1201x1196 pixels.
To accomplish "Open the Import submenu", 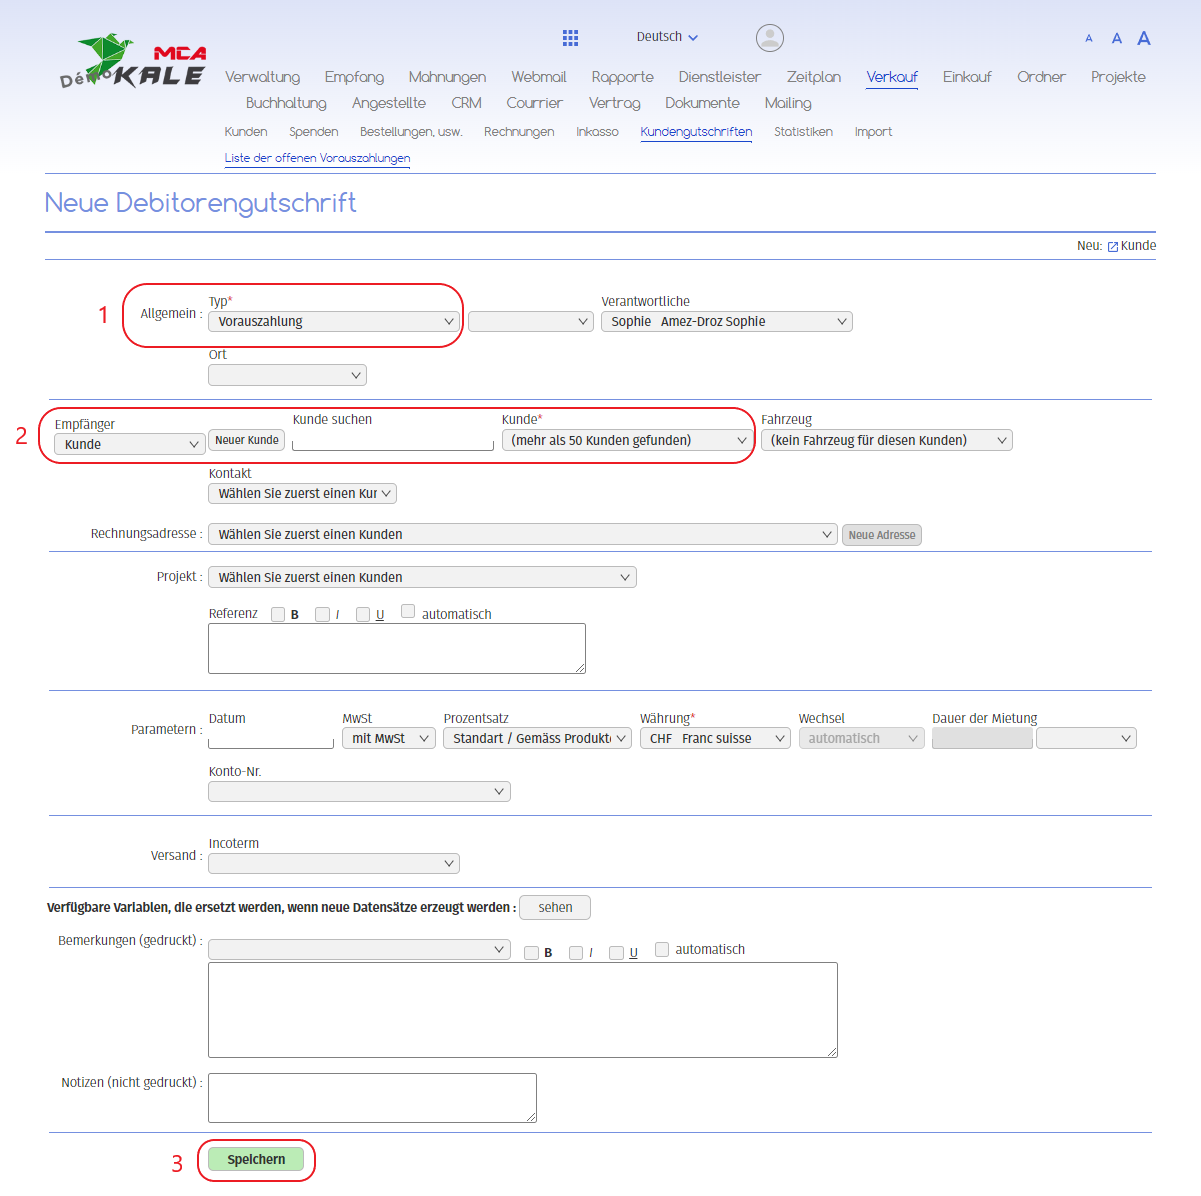I will point(873,132).
